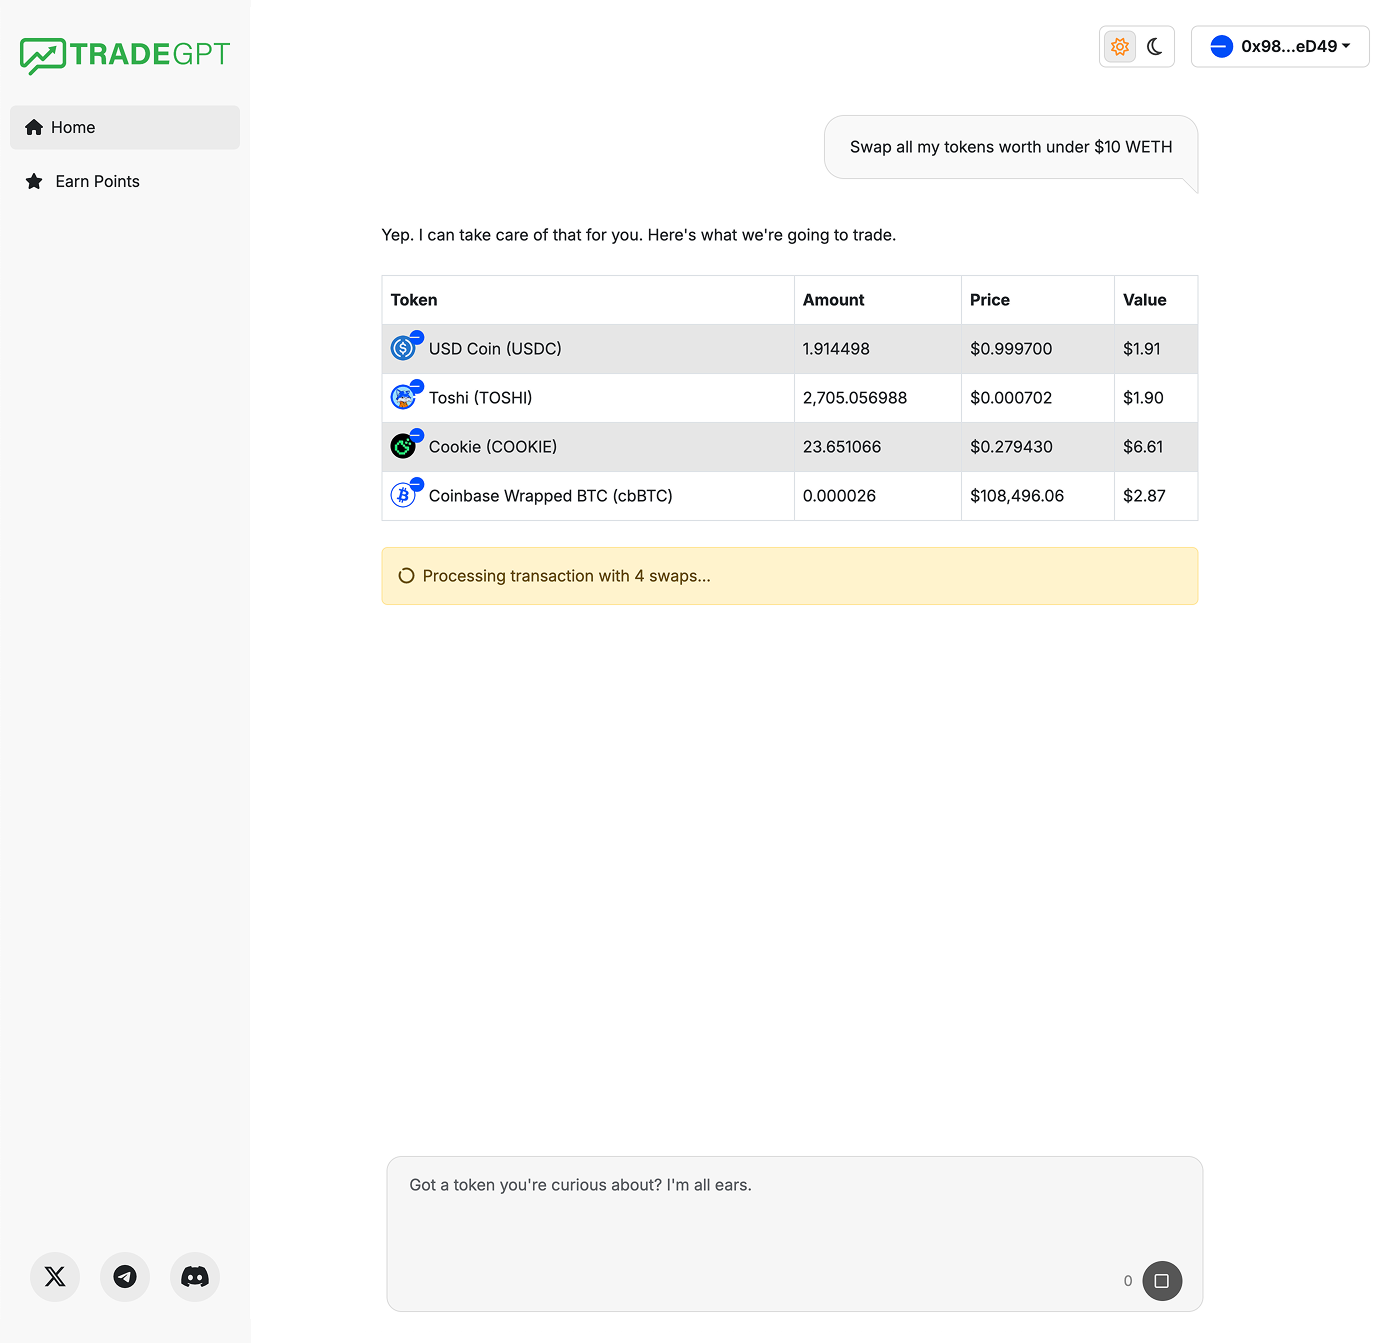Open the Home menu item
The width and height of the screenshot is (1393, 1343).
tap(125, 127)
